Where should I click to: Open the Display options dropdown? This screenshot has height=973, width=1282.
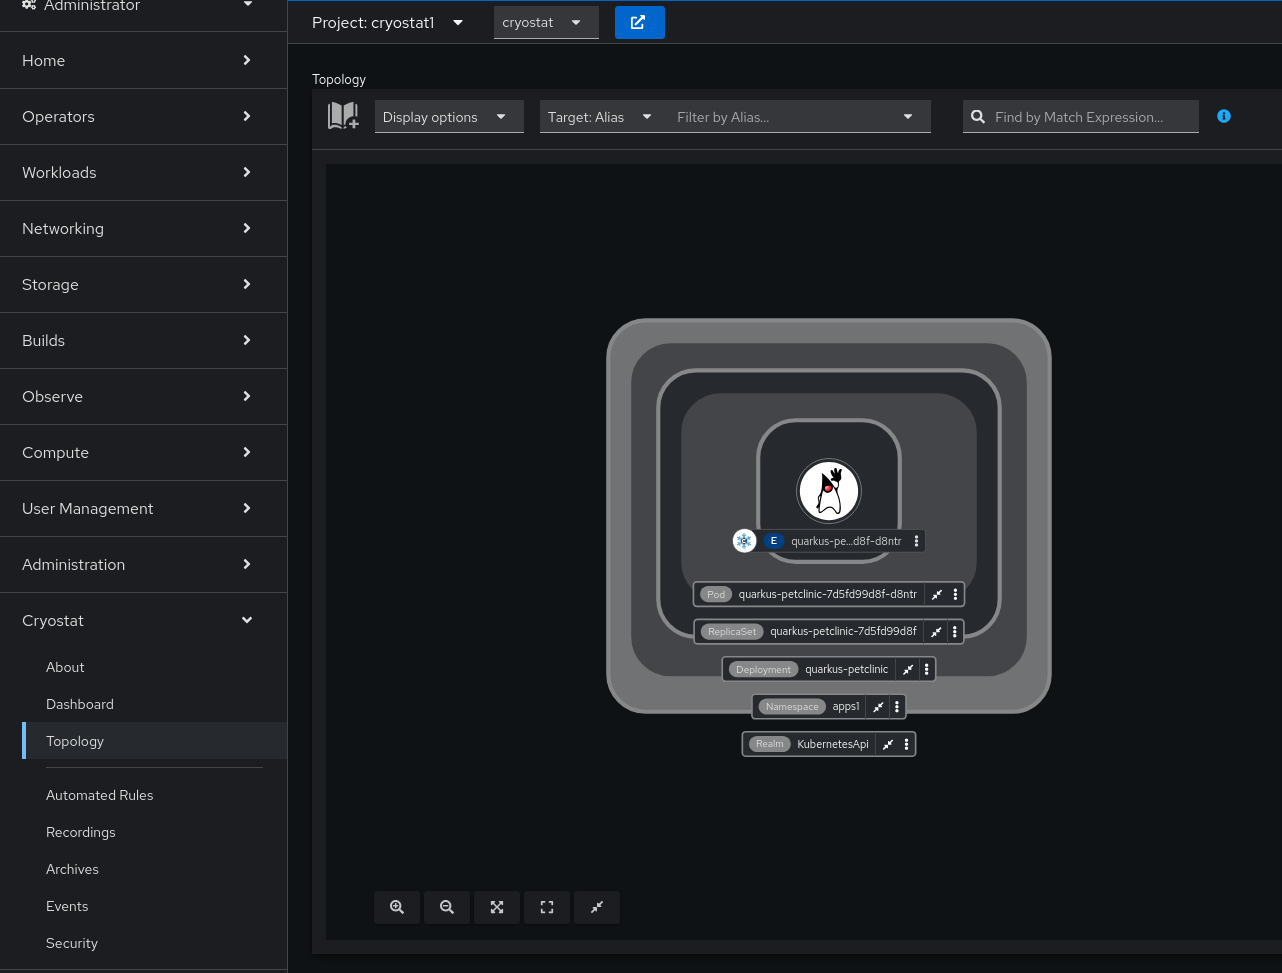pyautogui.click(x=449, y=117)
